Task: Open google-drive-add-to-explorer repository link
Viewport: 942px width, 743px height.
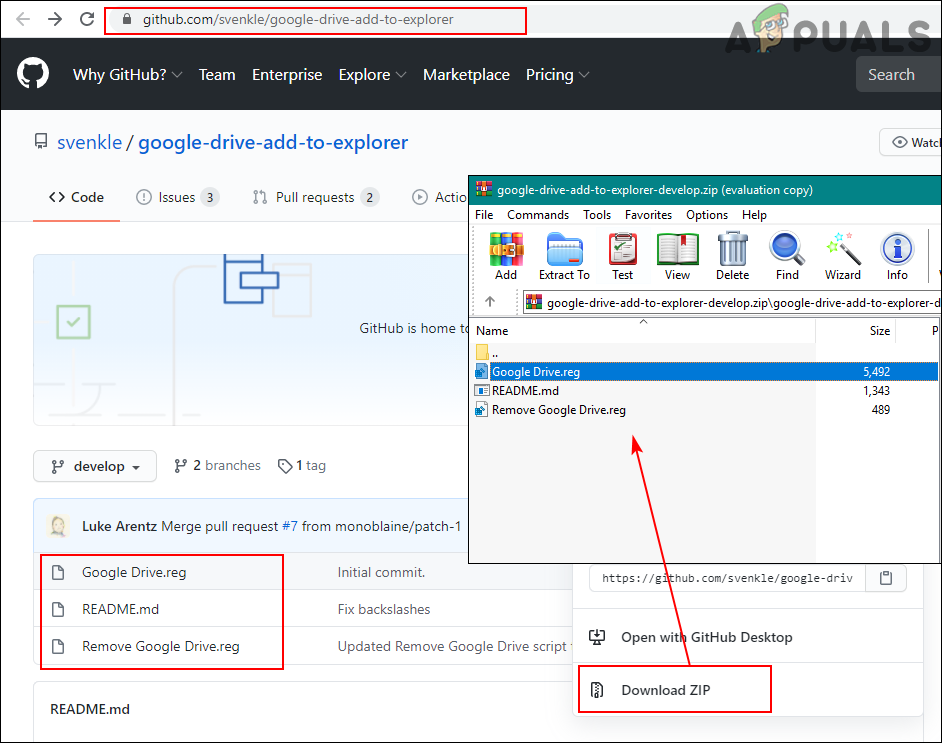Action: click(273, 142)
